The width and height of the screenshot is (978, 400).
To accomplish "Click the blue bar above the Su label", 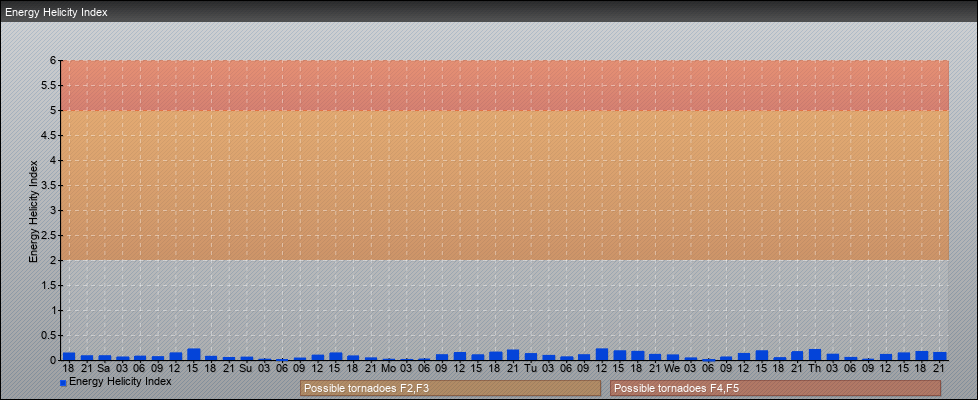I will (x=246, y=358).
